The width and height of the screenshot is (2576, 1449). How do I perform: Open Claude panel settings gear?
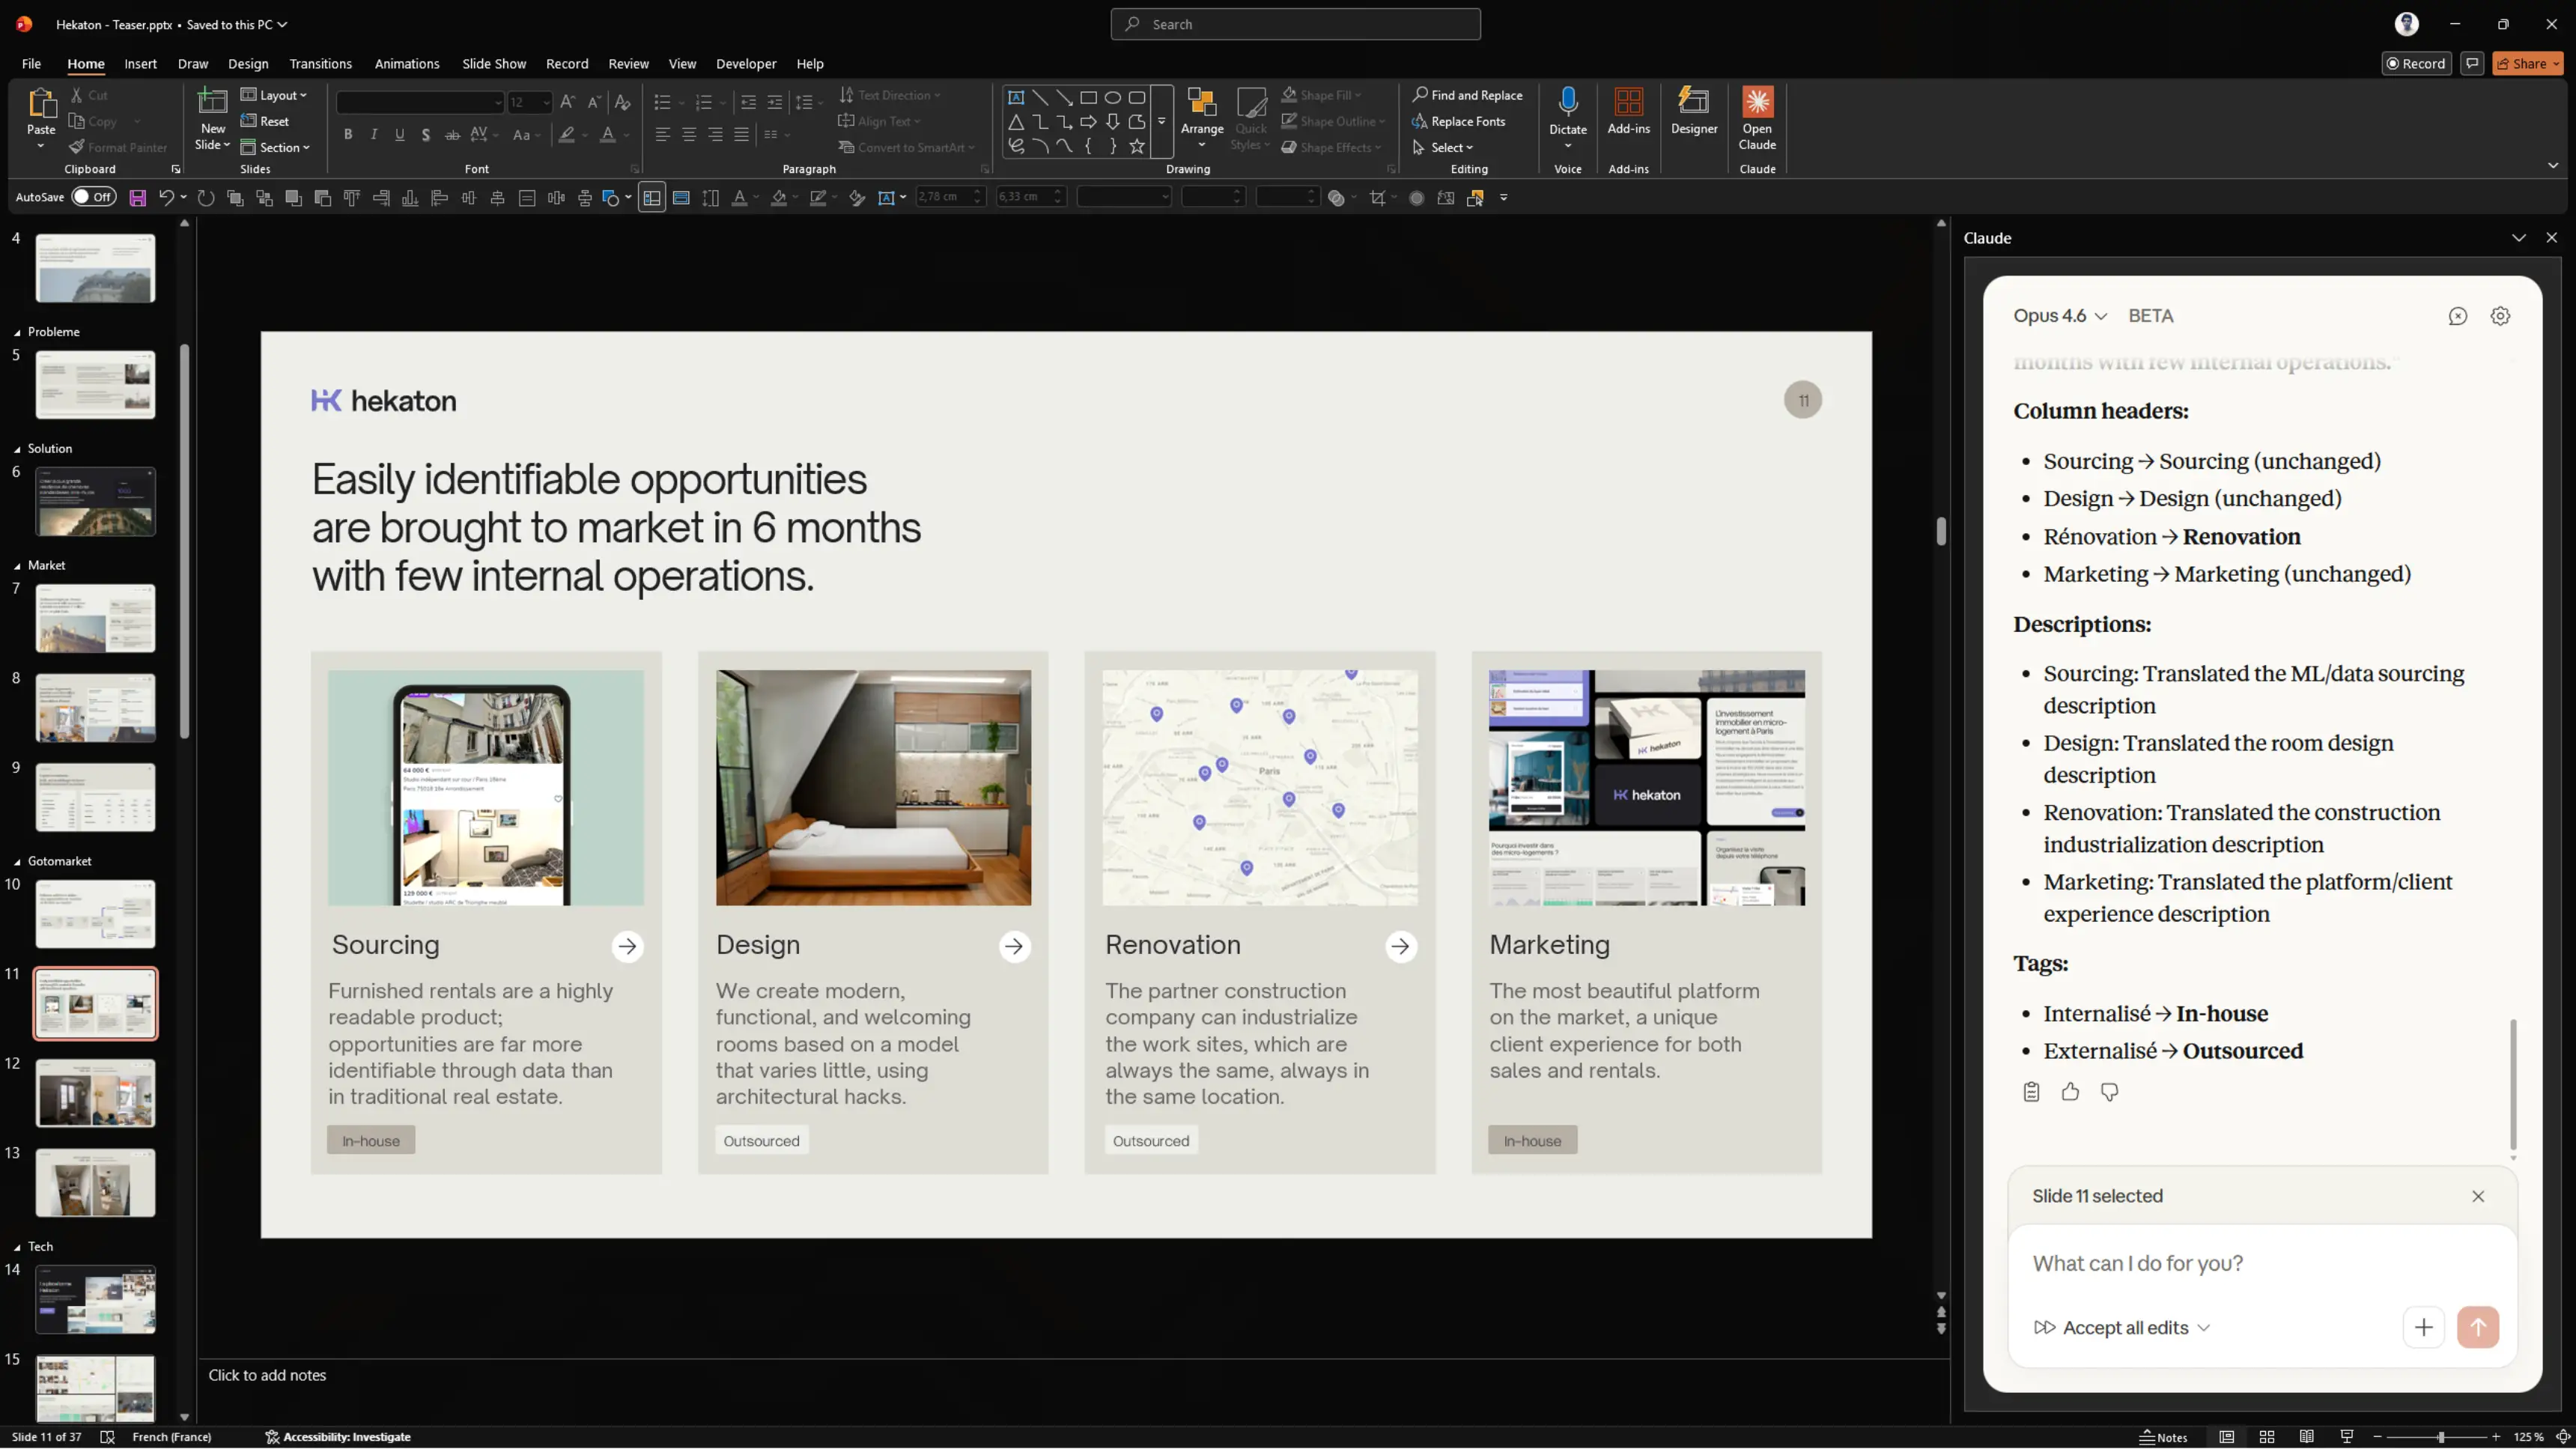(2500, 316)
